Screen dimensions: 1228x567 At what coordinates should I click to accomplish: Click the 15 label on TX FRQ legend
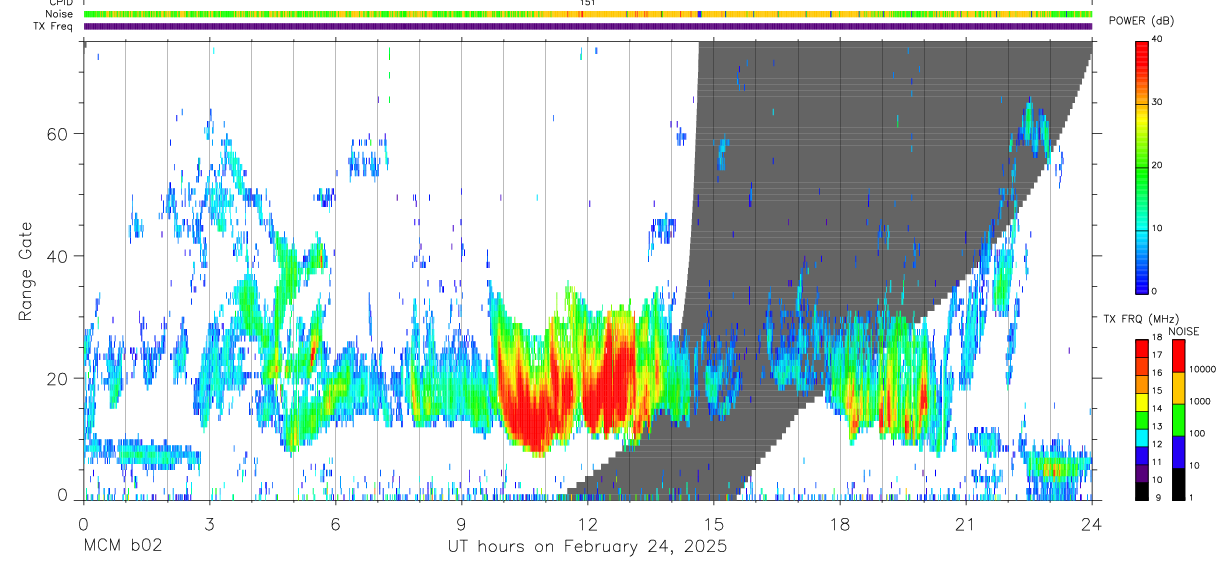click(x=1156, y=391)
